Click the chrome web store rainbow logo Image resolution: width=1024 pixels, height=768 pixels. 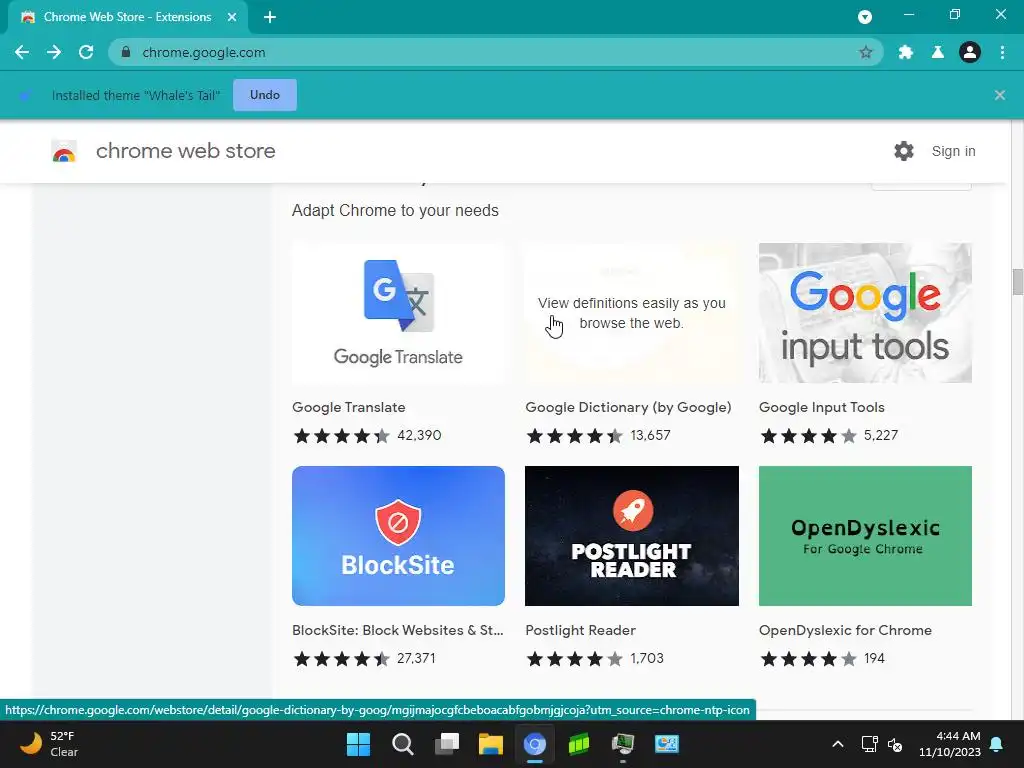tap(64, 152)
